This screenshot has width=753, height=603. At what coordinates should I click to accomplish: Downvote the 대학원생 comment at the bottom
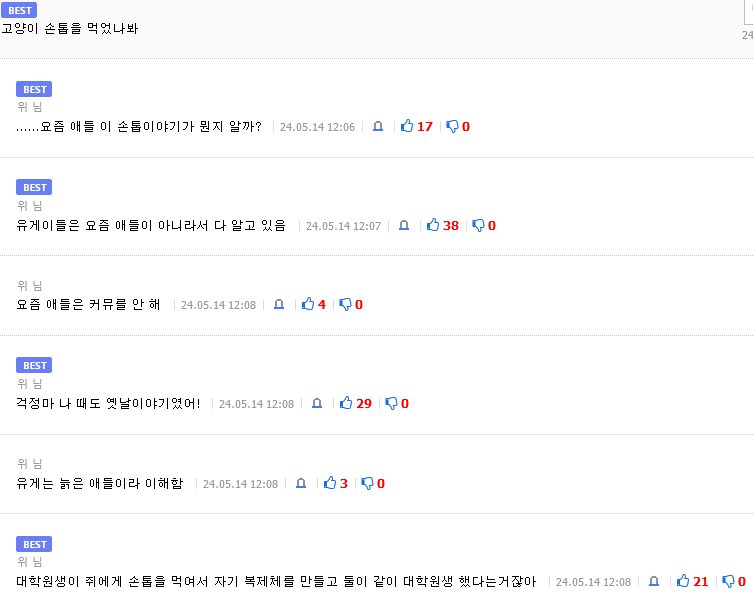click(x=729, y=582)
